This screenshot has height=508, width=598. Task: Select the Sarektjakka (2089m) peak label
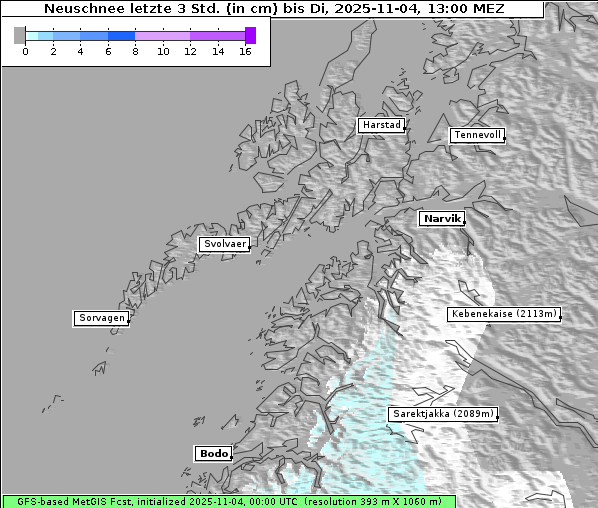443,414
